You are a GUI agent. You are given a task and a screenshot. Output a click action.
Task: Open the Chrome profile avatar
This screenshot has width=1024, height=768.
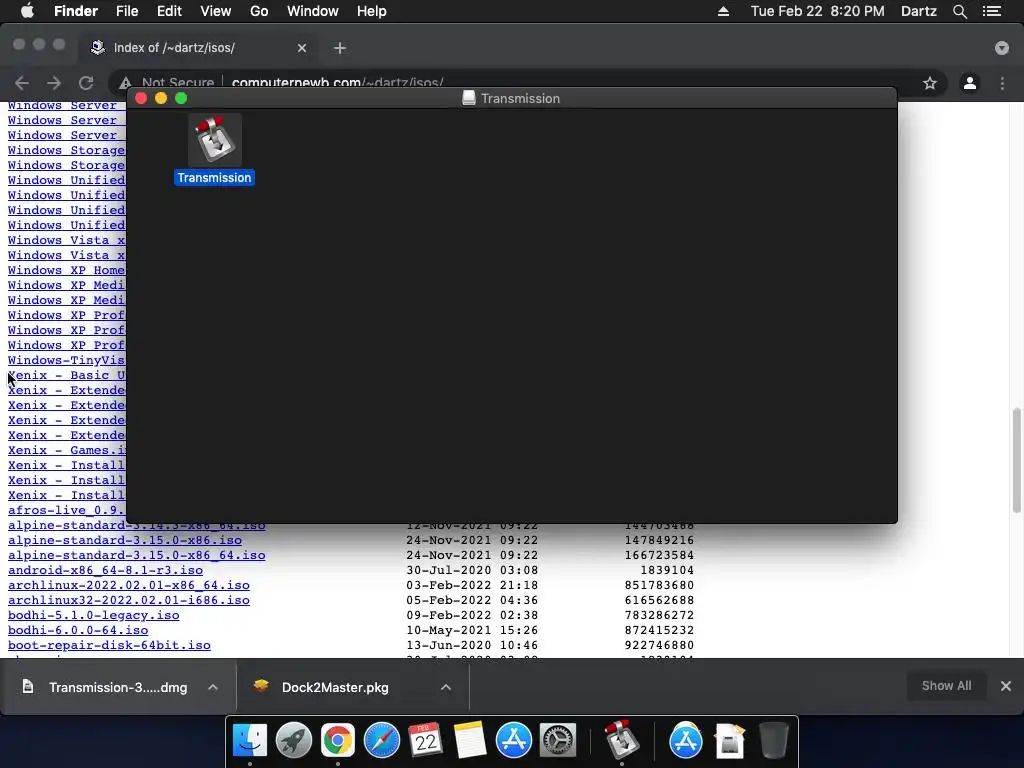click(x=970, y=83)
